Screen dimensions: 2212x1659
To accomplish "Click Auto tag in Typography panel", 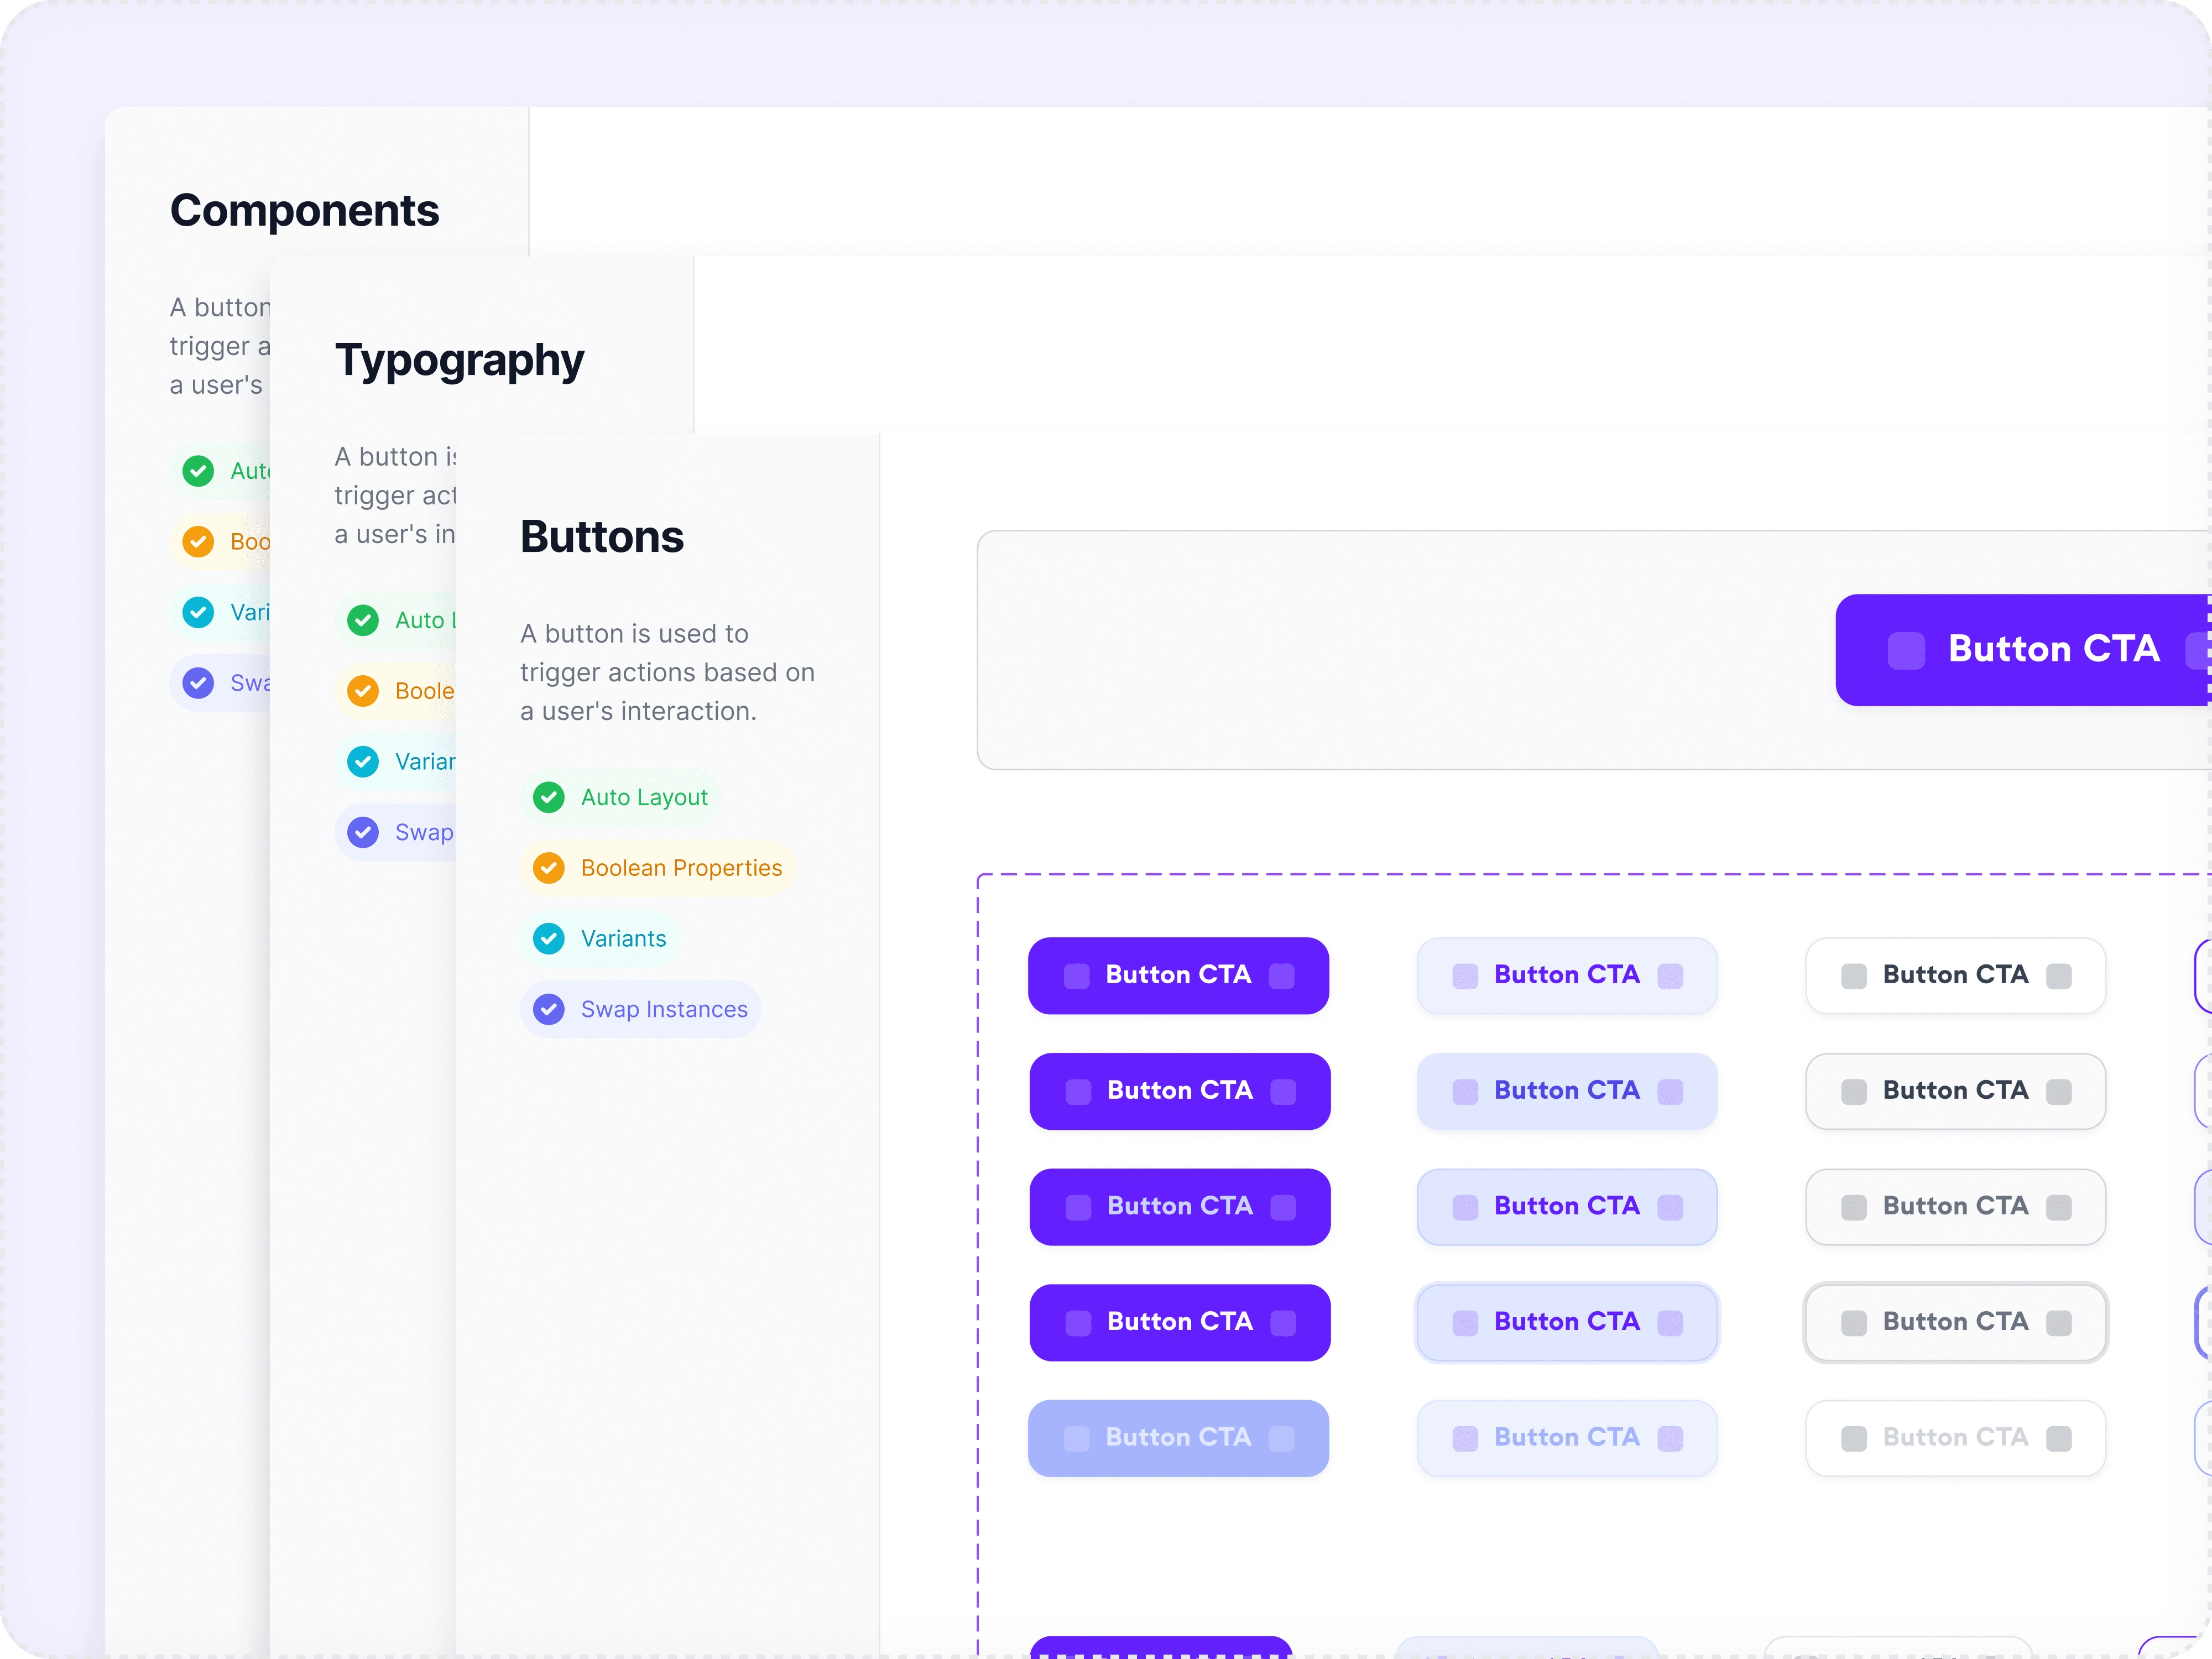I will pos(420,620).
